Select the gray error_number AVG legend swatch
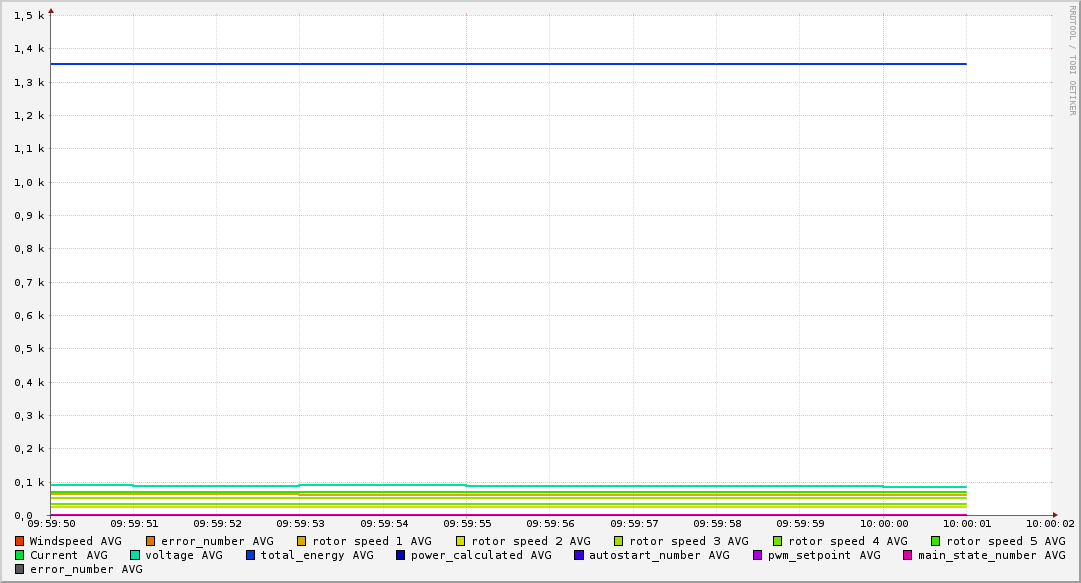Image resolution: width=1081 pixels, height=583 pixels. tap(20, 569)
